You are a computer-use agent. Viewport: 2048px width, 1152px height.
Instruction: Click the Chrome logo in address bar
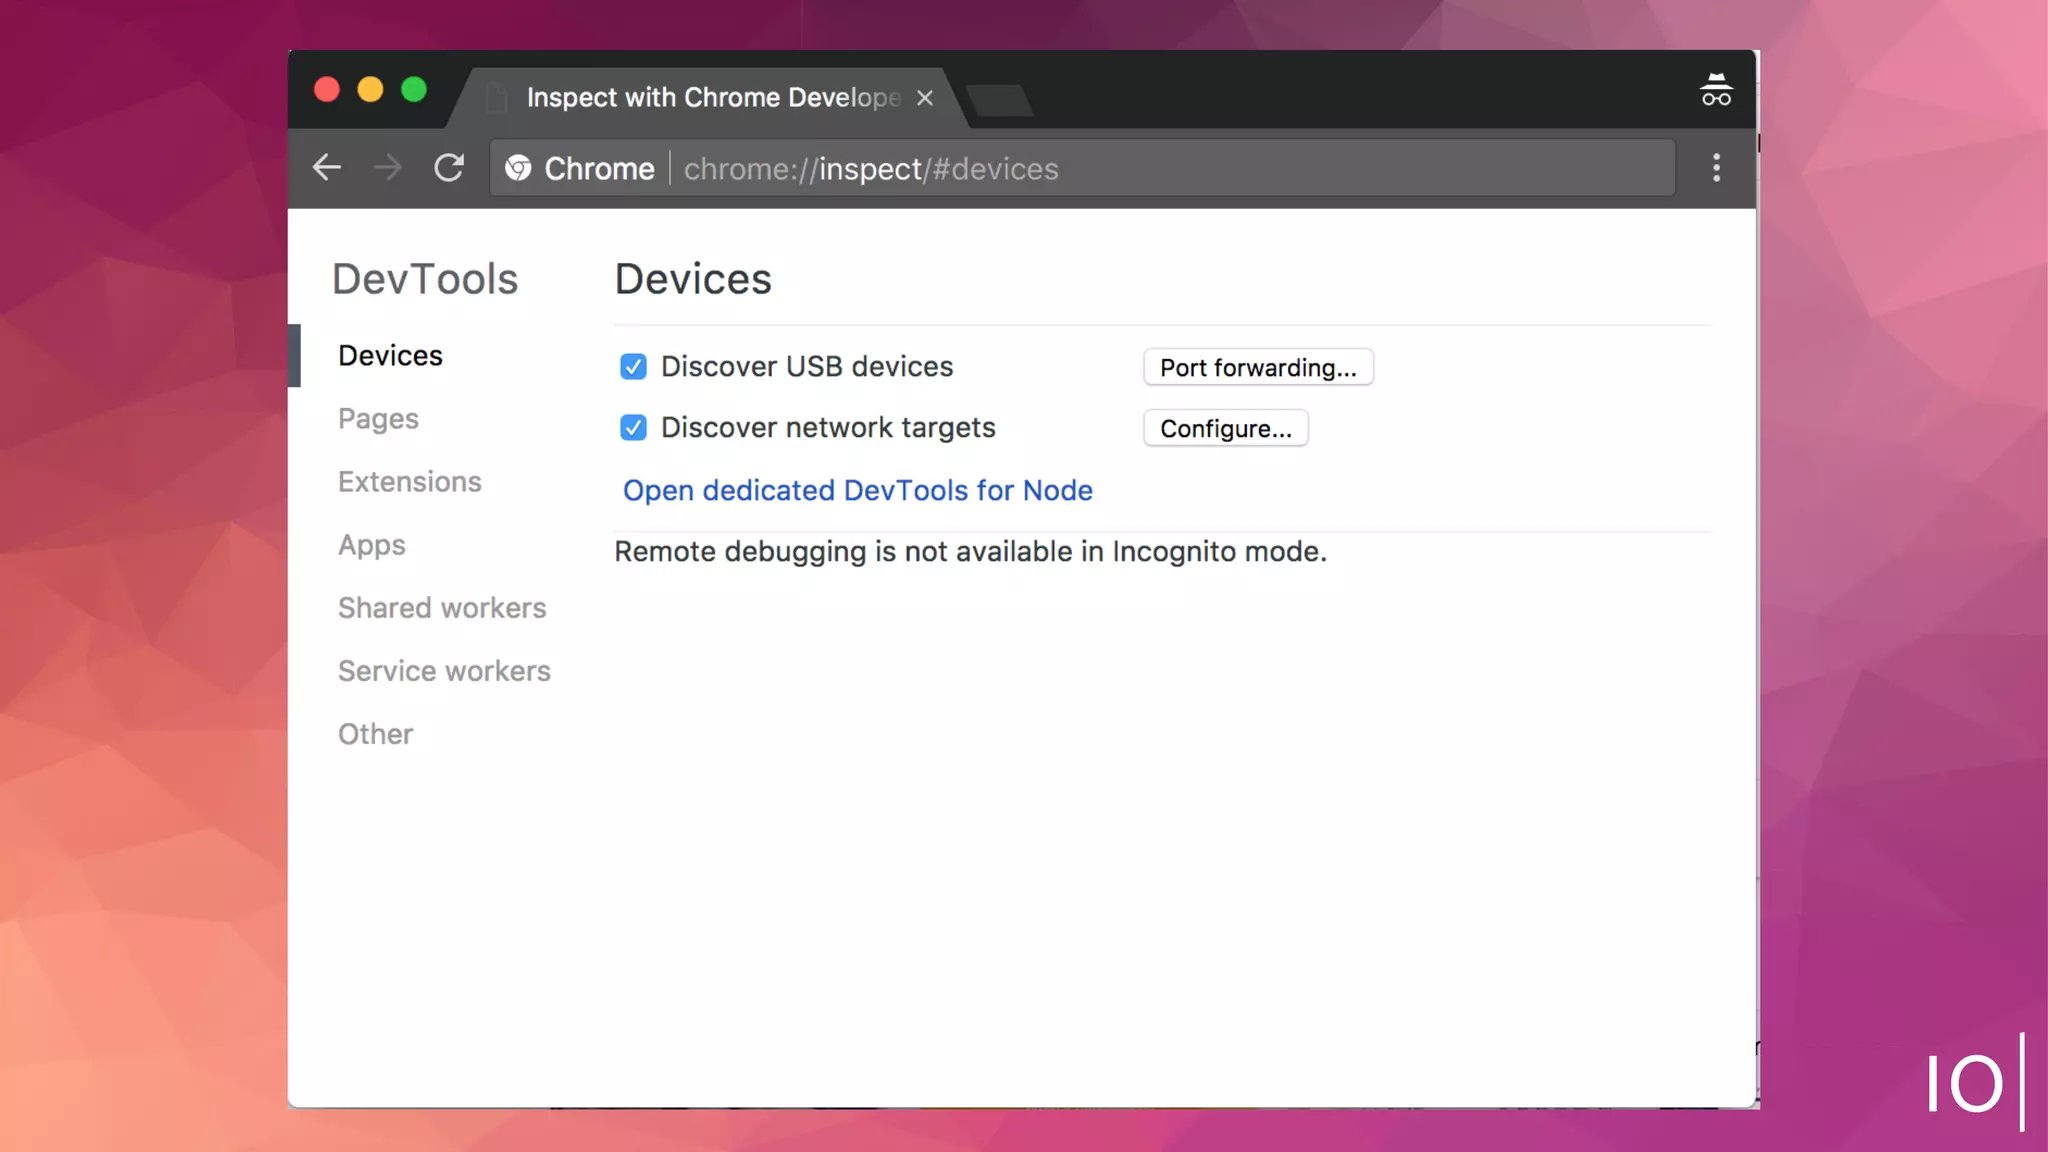click(x=518, y=168)
